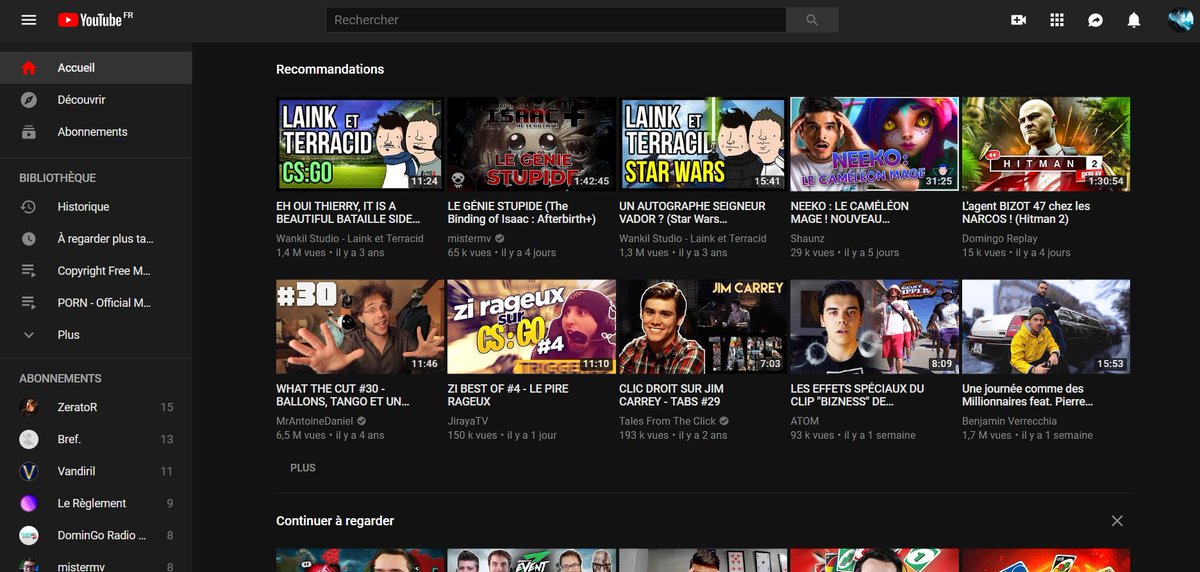Viewport: 1200px width, 572px height.
Task: Visit JirayaTV channel link
Action: [x=468, y=421]
